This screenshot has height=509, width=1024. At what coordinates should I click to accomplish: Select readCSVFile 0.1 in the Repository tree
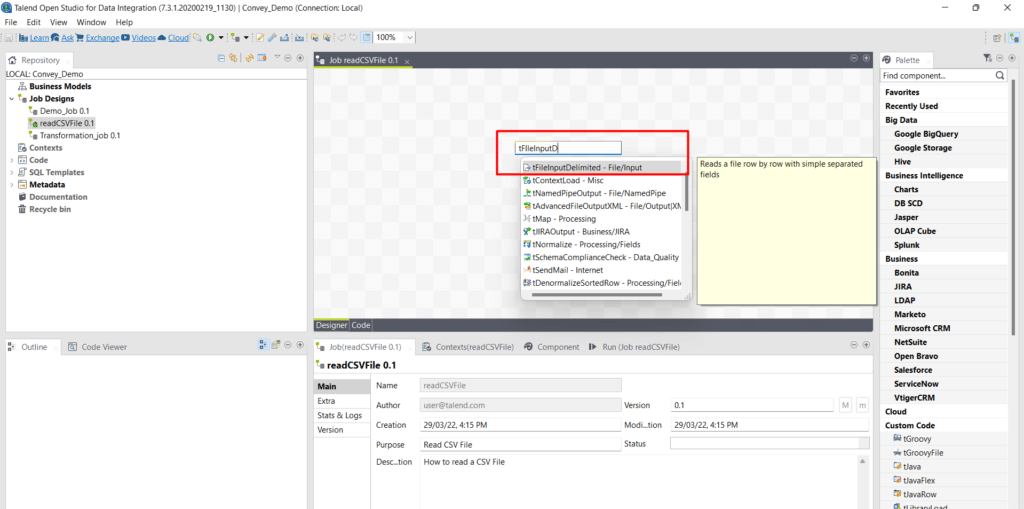67,123
